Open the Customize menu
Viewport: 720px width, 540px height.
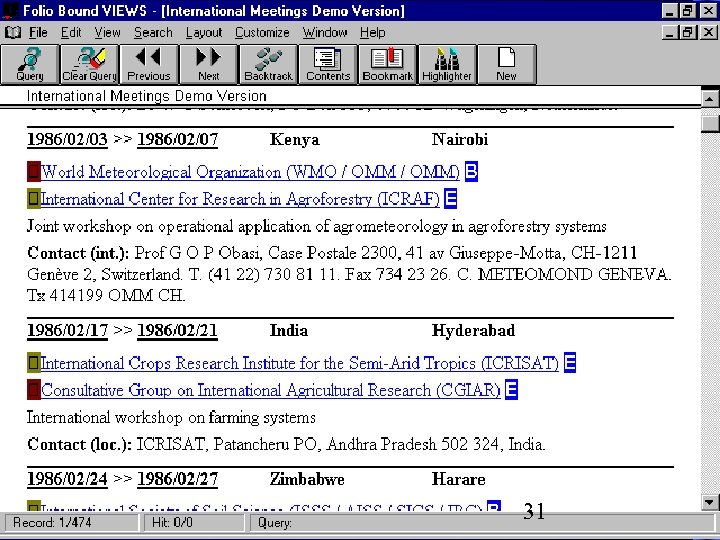(262, 33)
